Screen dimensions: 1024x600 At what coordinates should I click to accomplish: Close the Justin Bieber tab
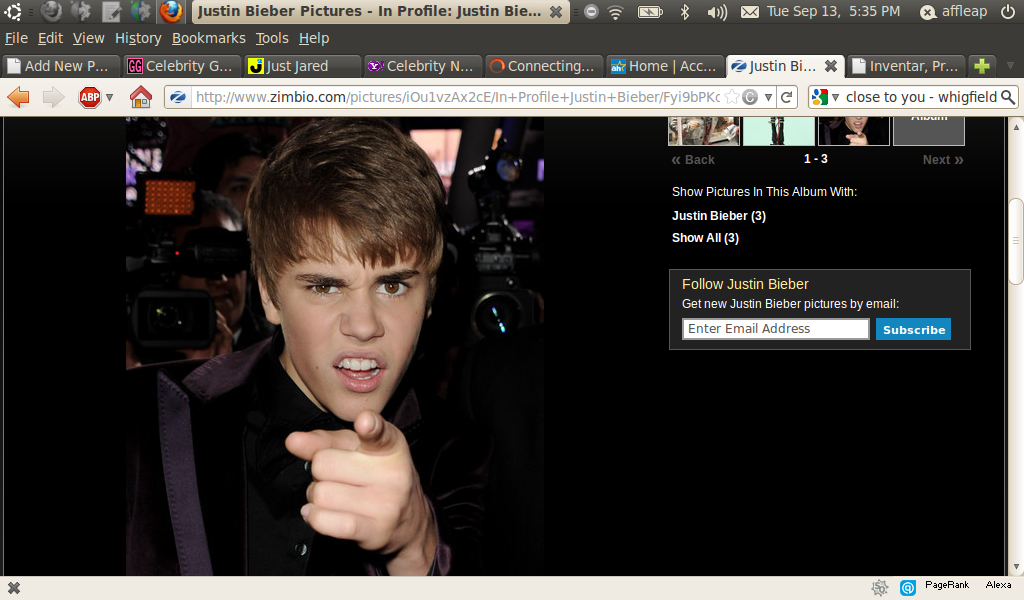click(x=831, y=66)
